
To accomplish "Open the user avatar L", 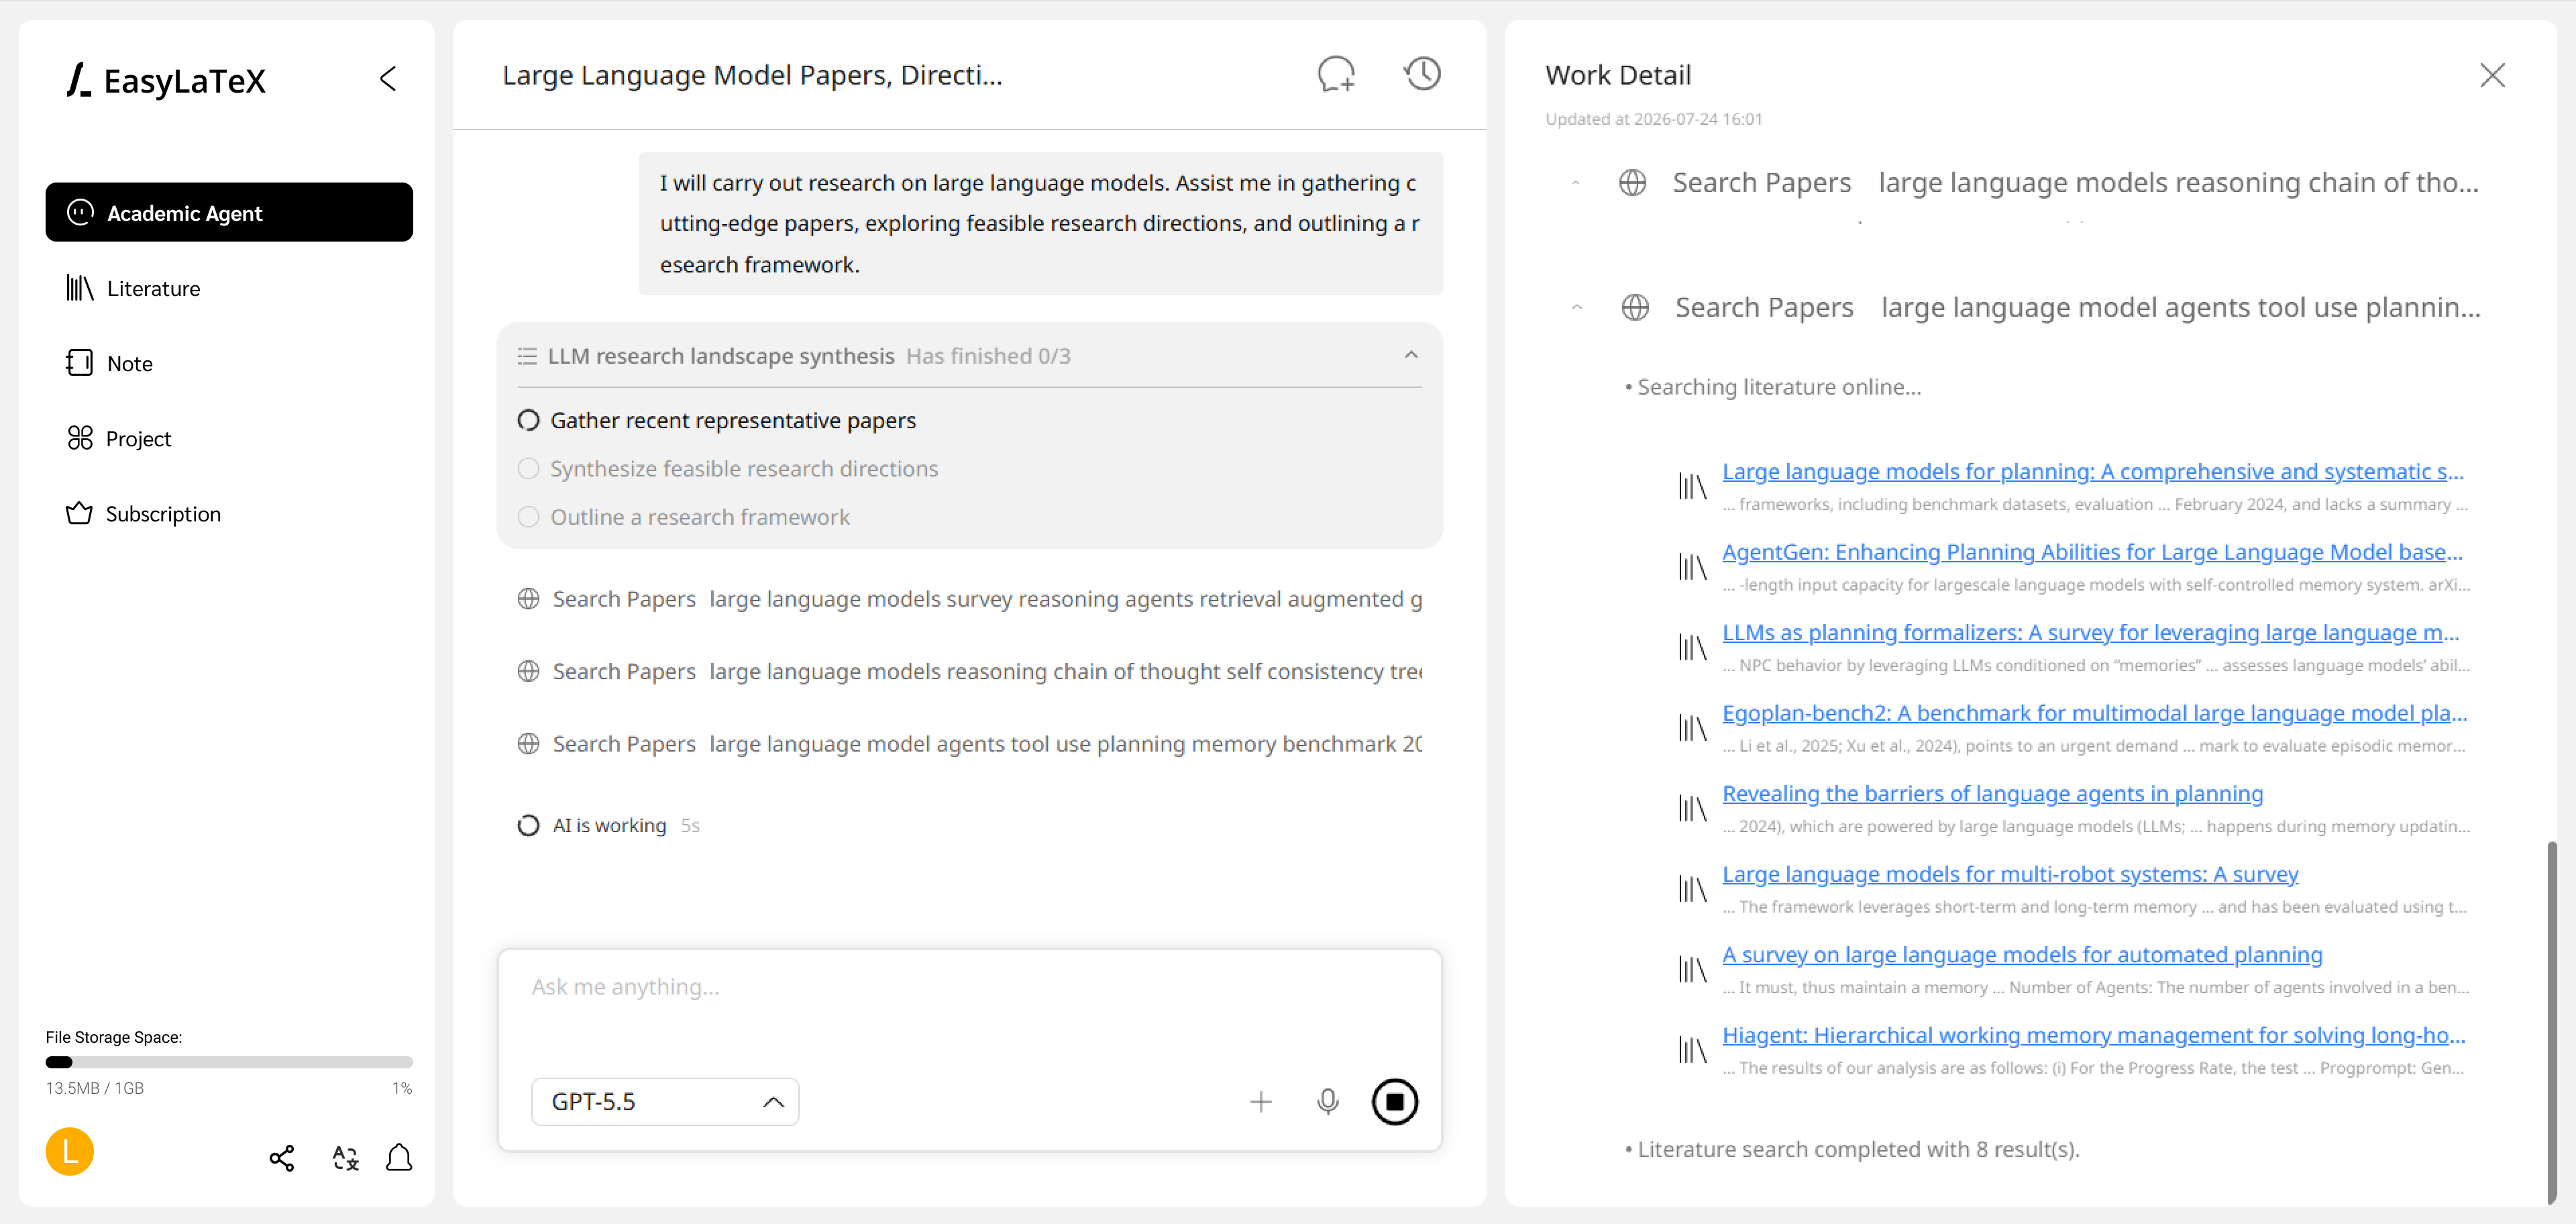I will pyautogui.click(x=69, y=1152).
